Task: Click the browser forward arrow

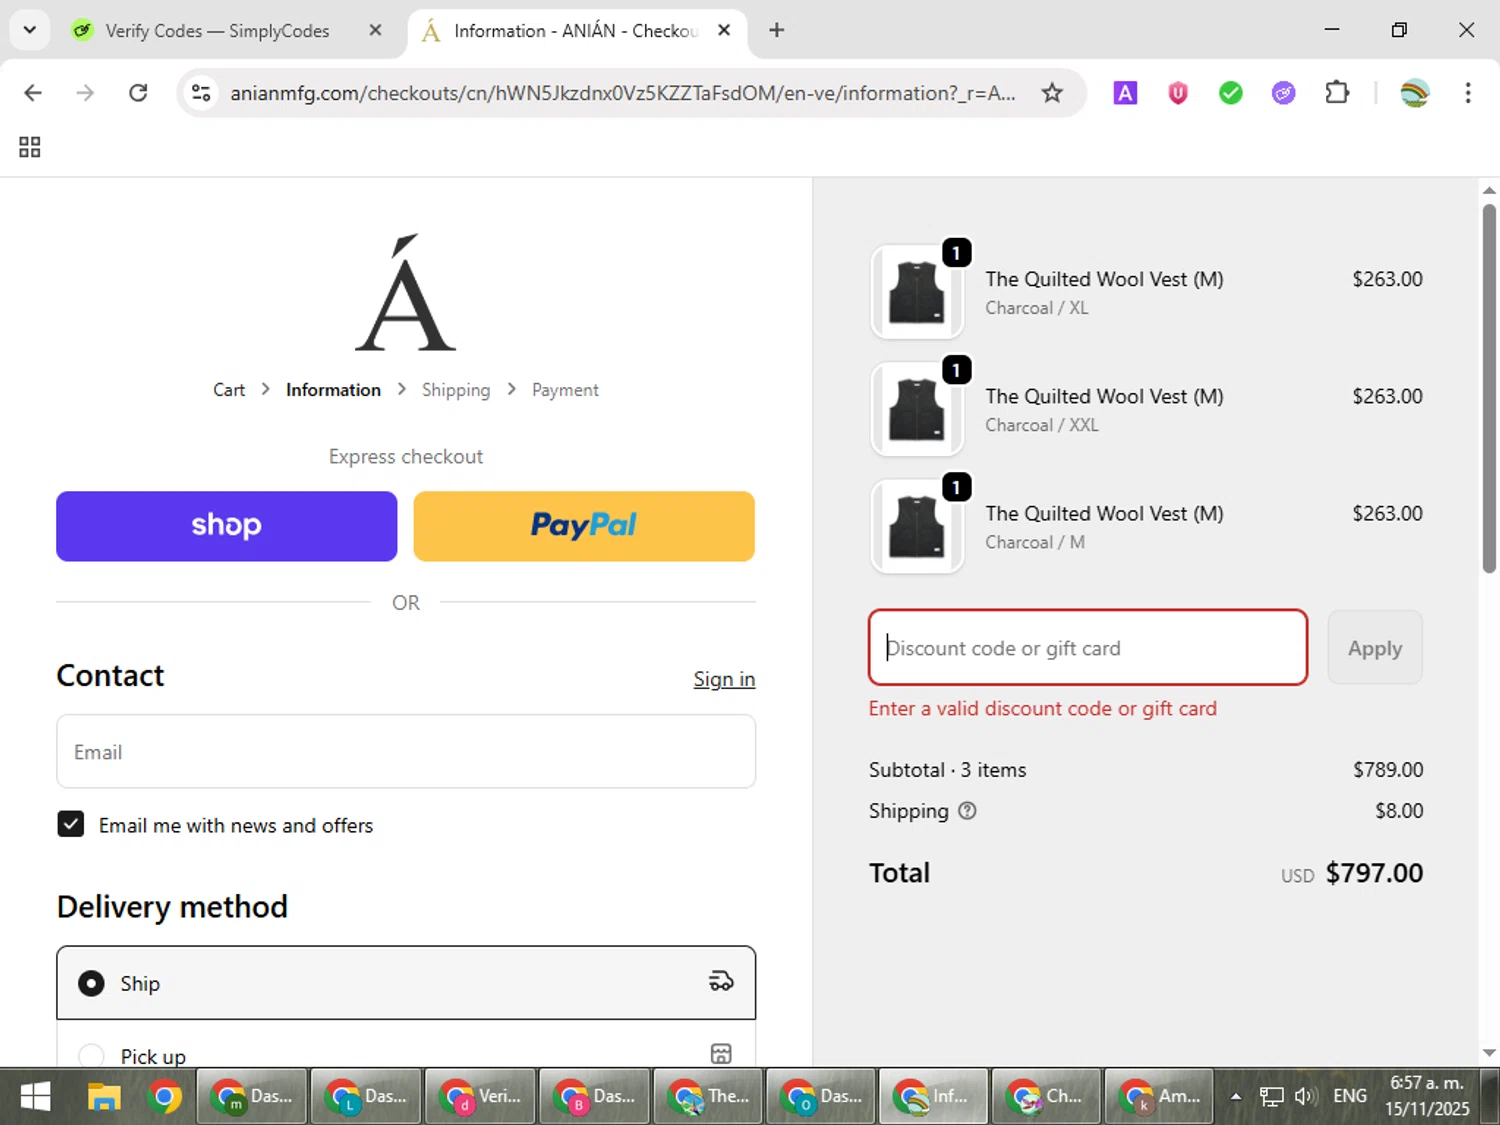Action: tap(86, 93)
